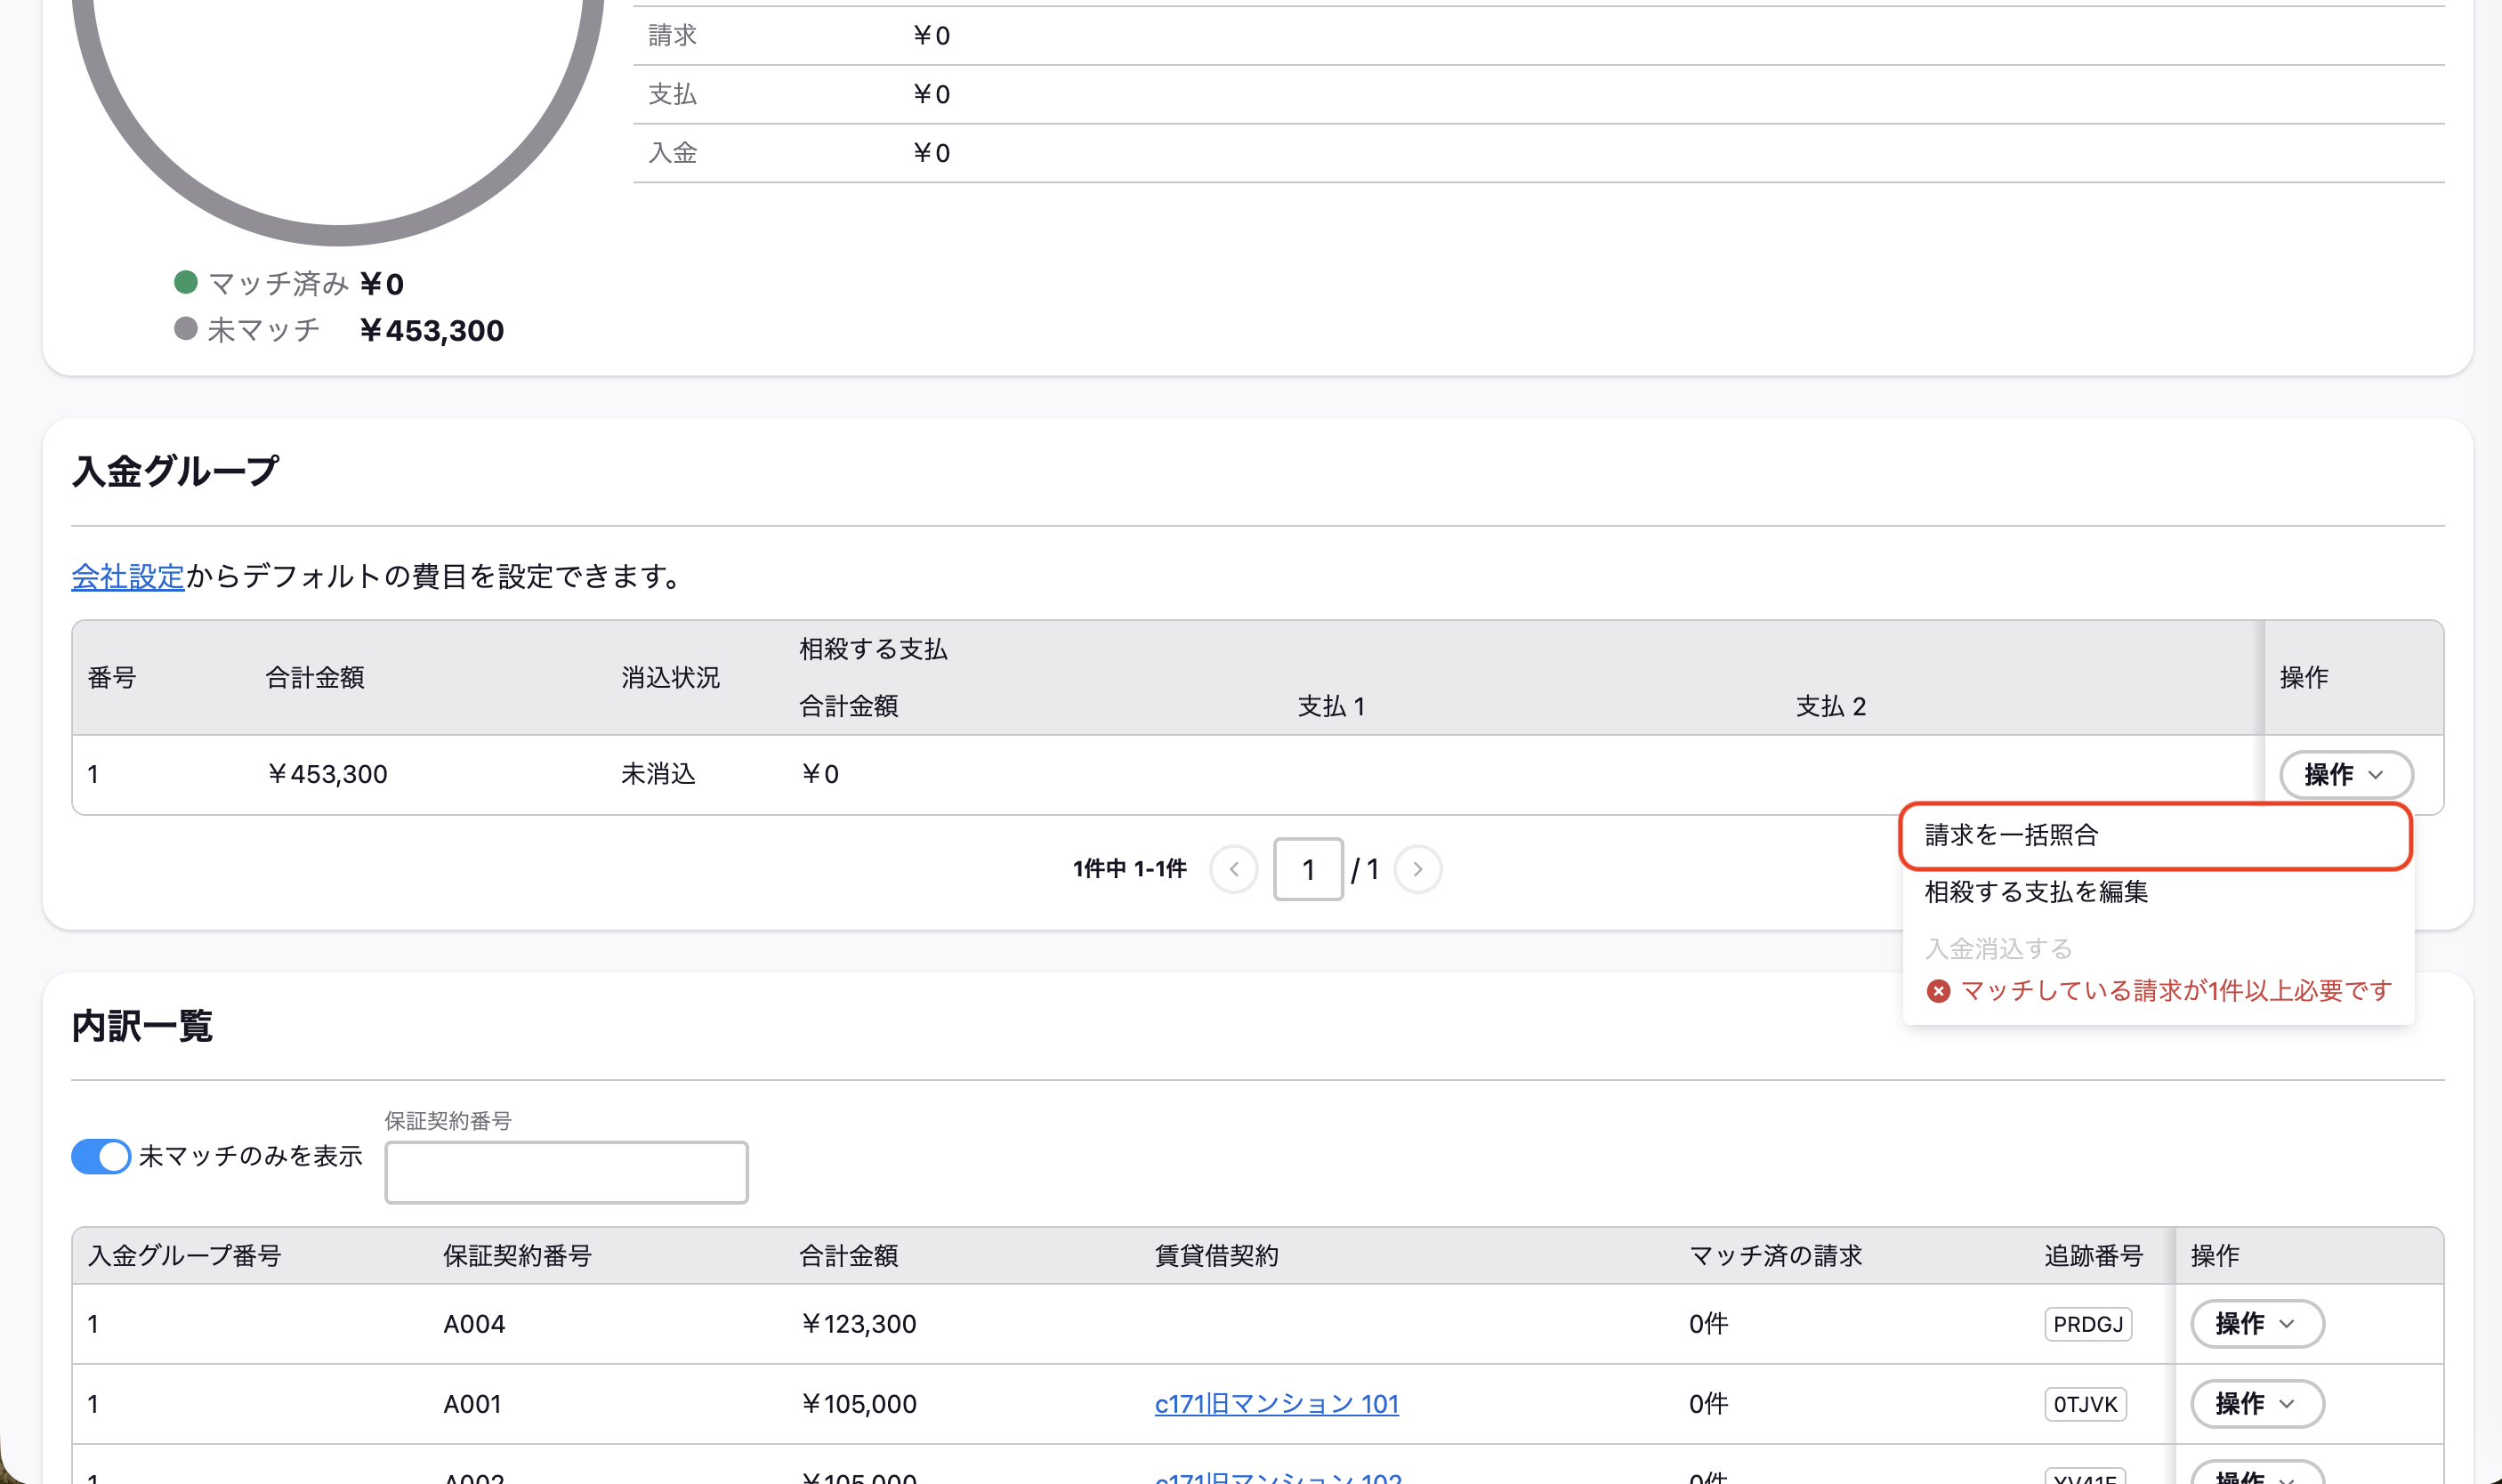Open c171旧マンション 101 lease link
The height and width of the screenshot is (1484, 2502).
[x=1276, y=1404]
